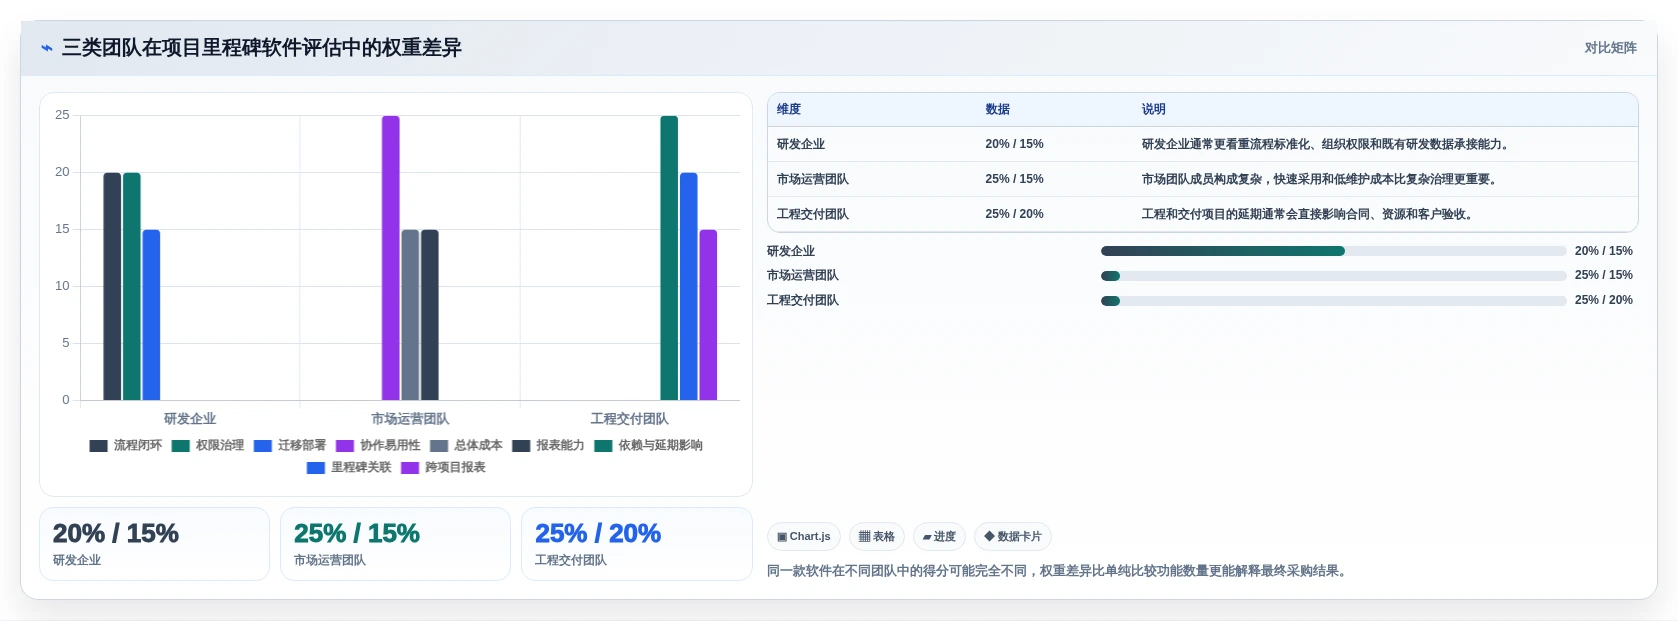Select the 进度 chip

pos(939,537)
